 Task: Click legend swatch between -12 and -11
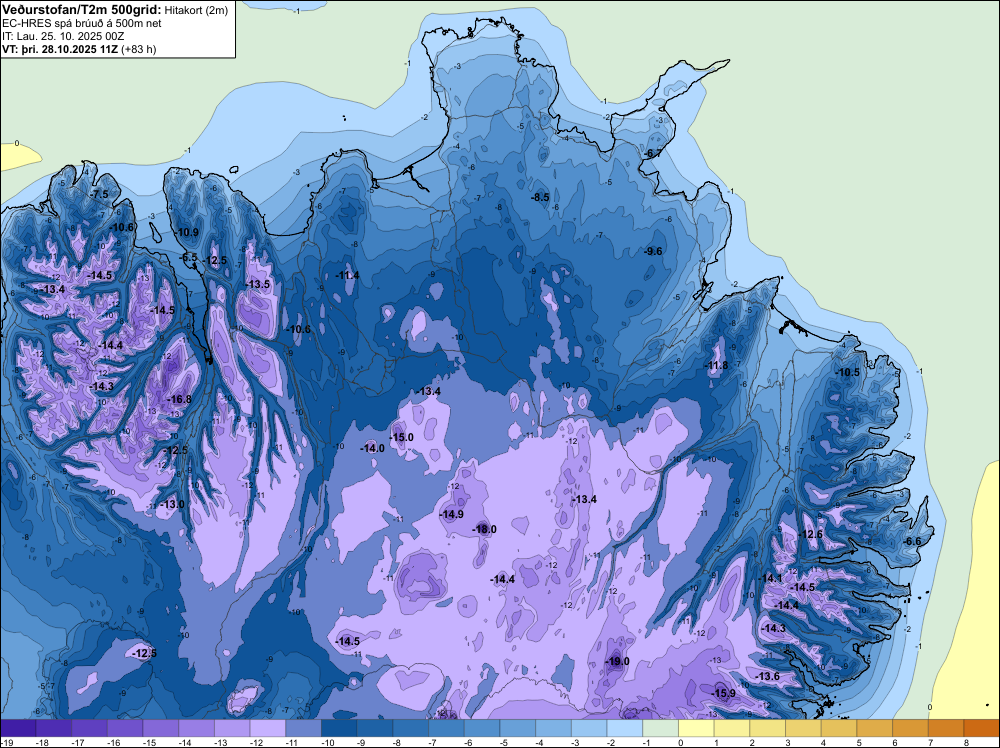(x=268, y=728)
